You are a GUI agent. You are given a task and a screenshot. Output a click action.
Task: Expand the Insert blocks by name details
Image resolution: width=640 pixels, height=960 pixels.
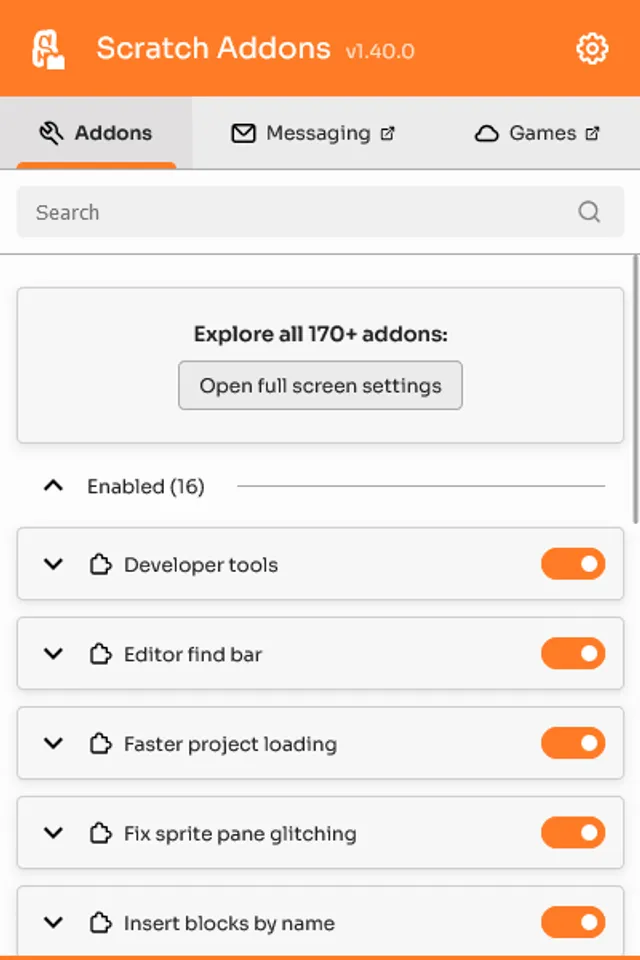pos(54,923)
